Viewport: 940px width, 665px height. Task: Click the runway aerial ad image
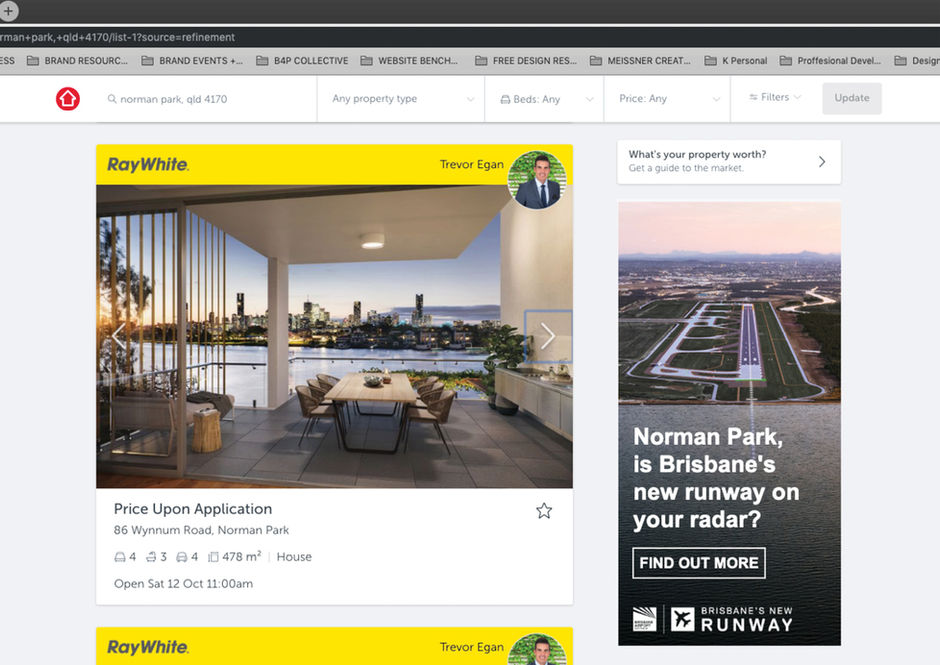(729, 303)
